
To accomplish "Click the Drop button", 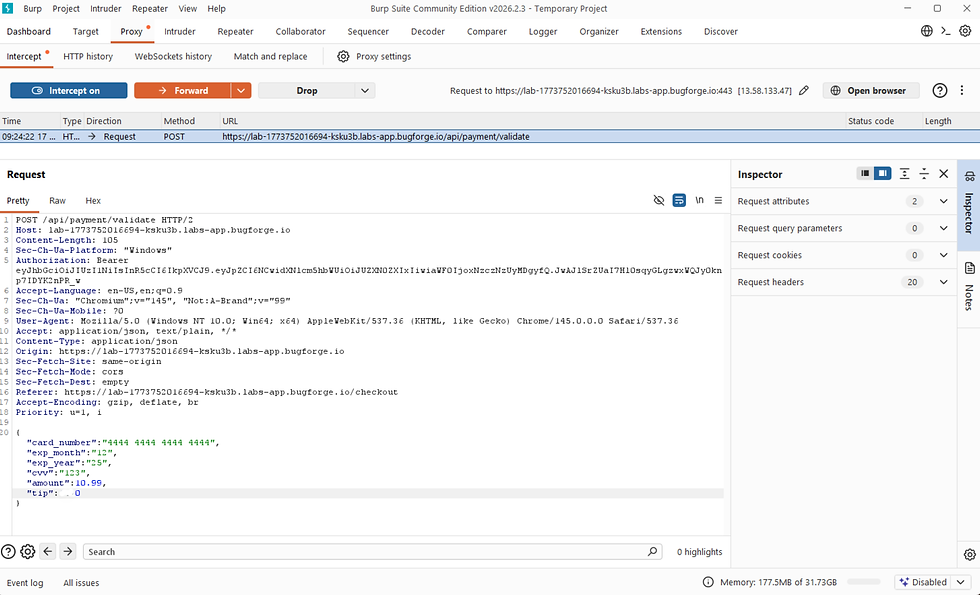I will pos(307,91).
